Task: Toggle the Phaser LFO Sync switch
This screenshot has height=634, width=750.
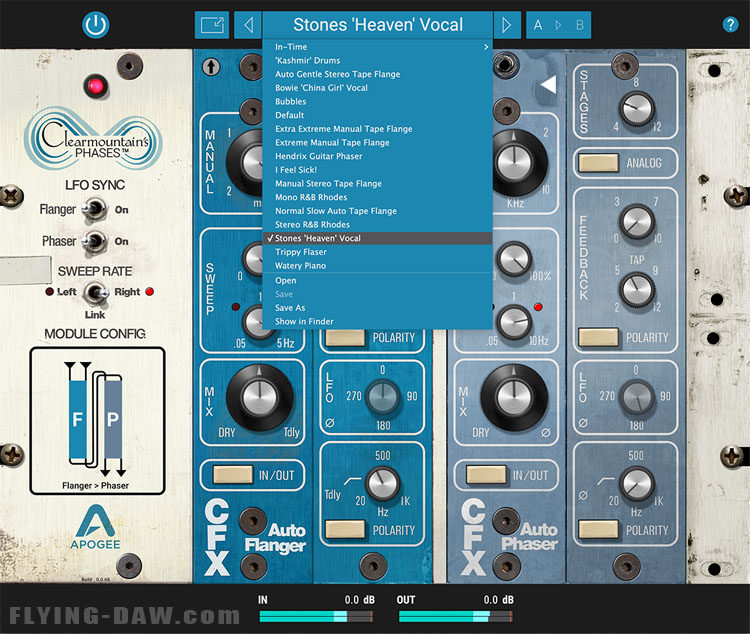Action: [x=95, y=241]
